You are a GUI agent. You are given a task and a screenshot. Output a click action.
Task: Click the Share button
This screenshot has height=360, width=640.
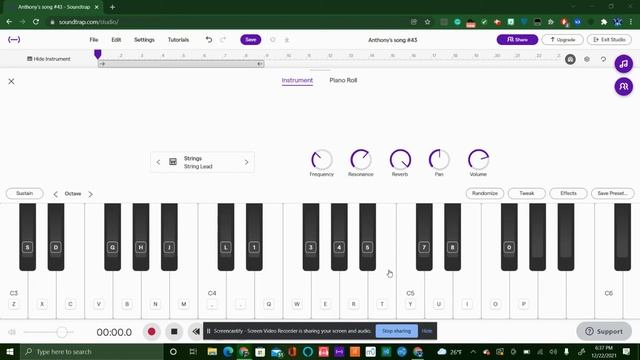[x=517, y=40]
